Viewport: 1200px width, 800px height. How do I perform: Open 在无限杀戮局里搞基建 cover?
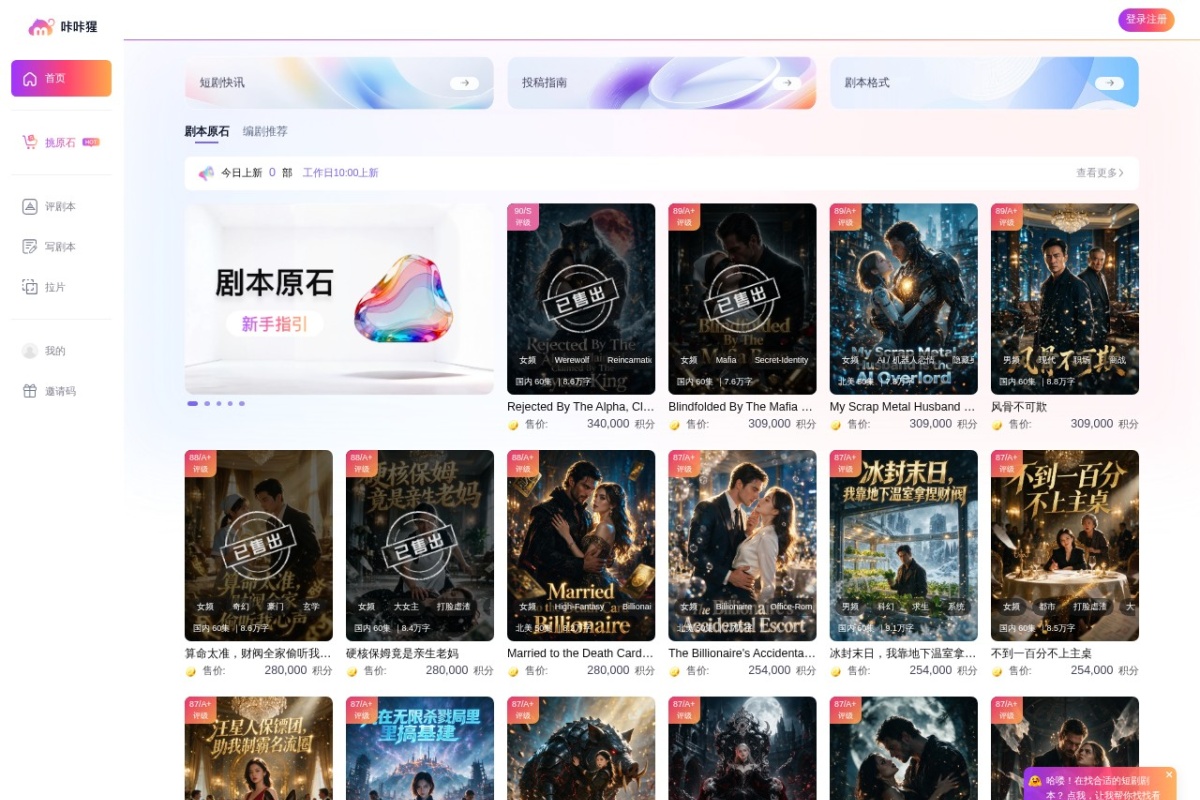420,748
